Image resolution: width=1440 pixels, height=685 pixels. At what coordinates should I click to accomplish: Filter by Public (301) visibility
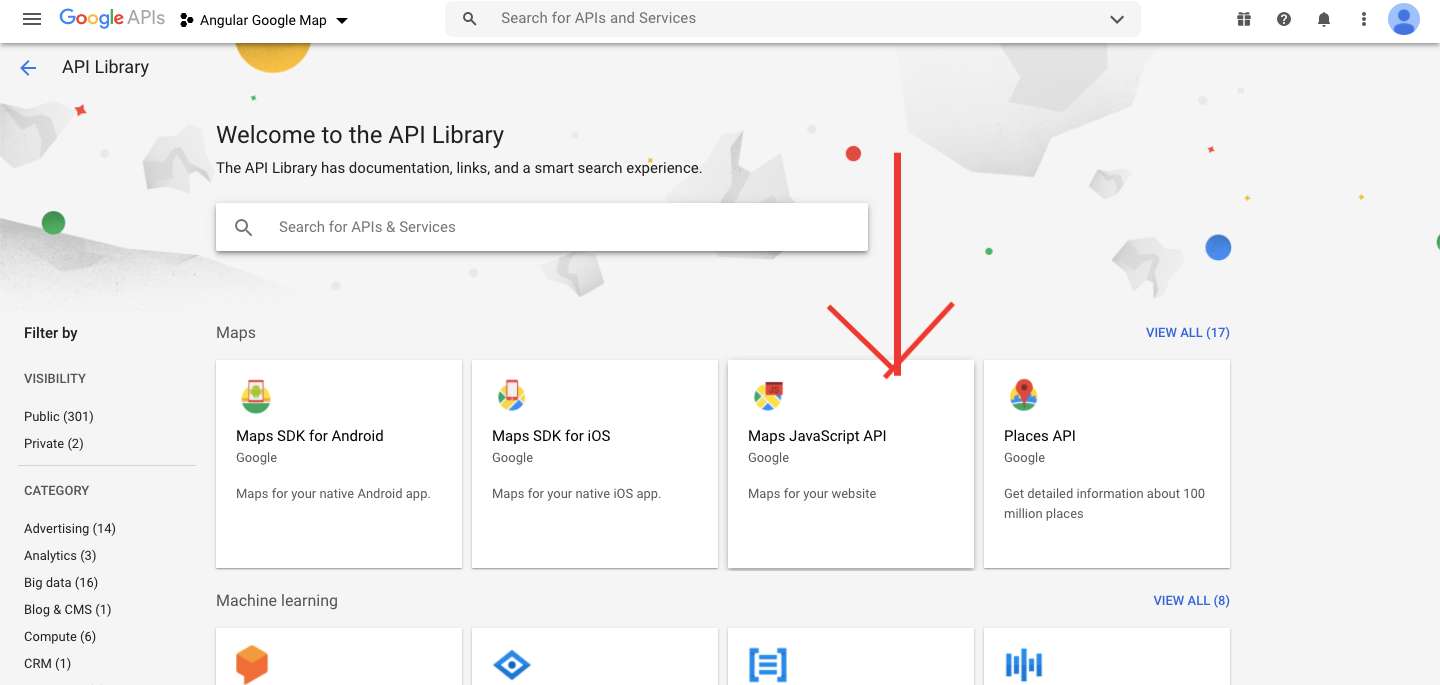pos(59,416)
